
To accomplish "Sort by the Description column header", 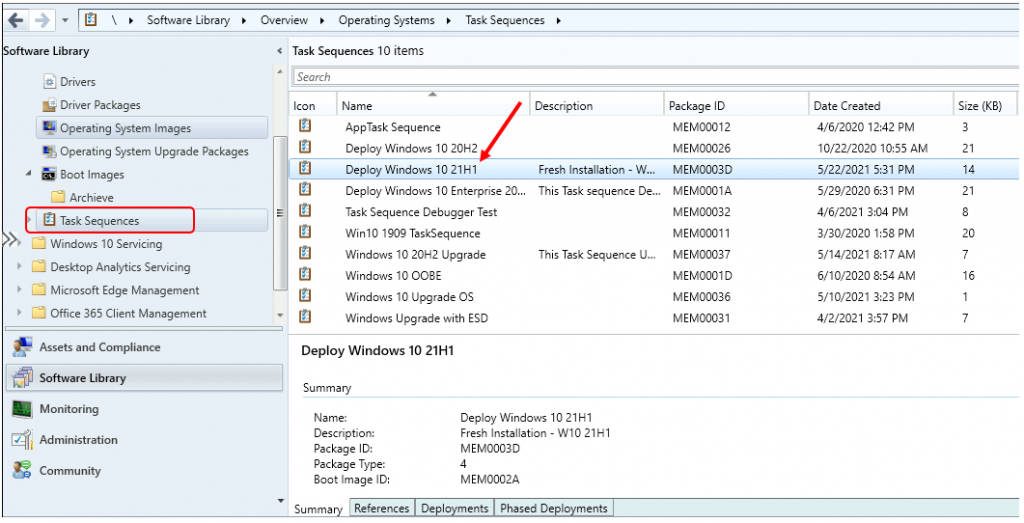I will pos(597,105).
